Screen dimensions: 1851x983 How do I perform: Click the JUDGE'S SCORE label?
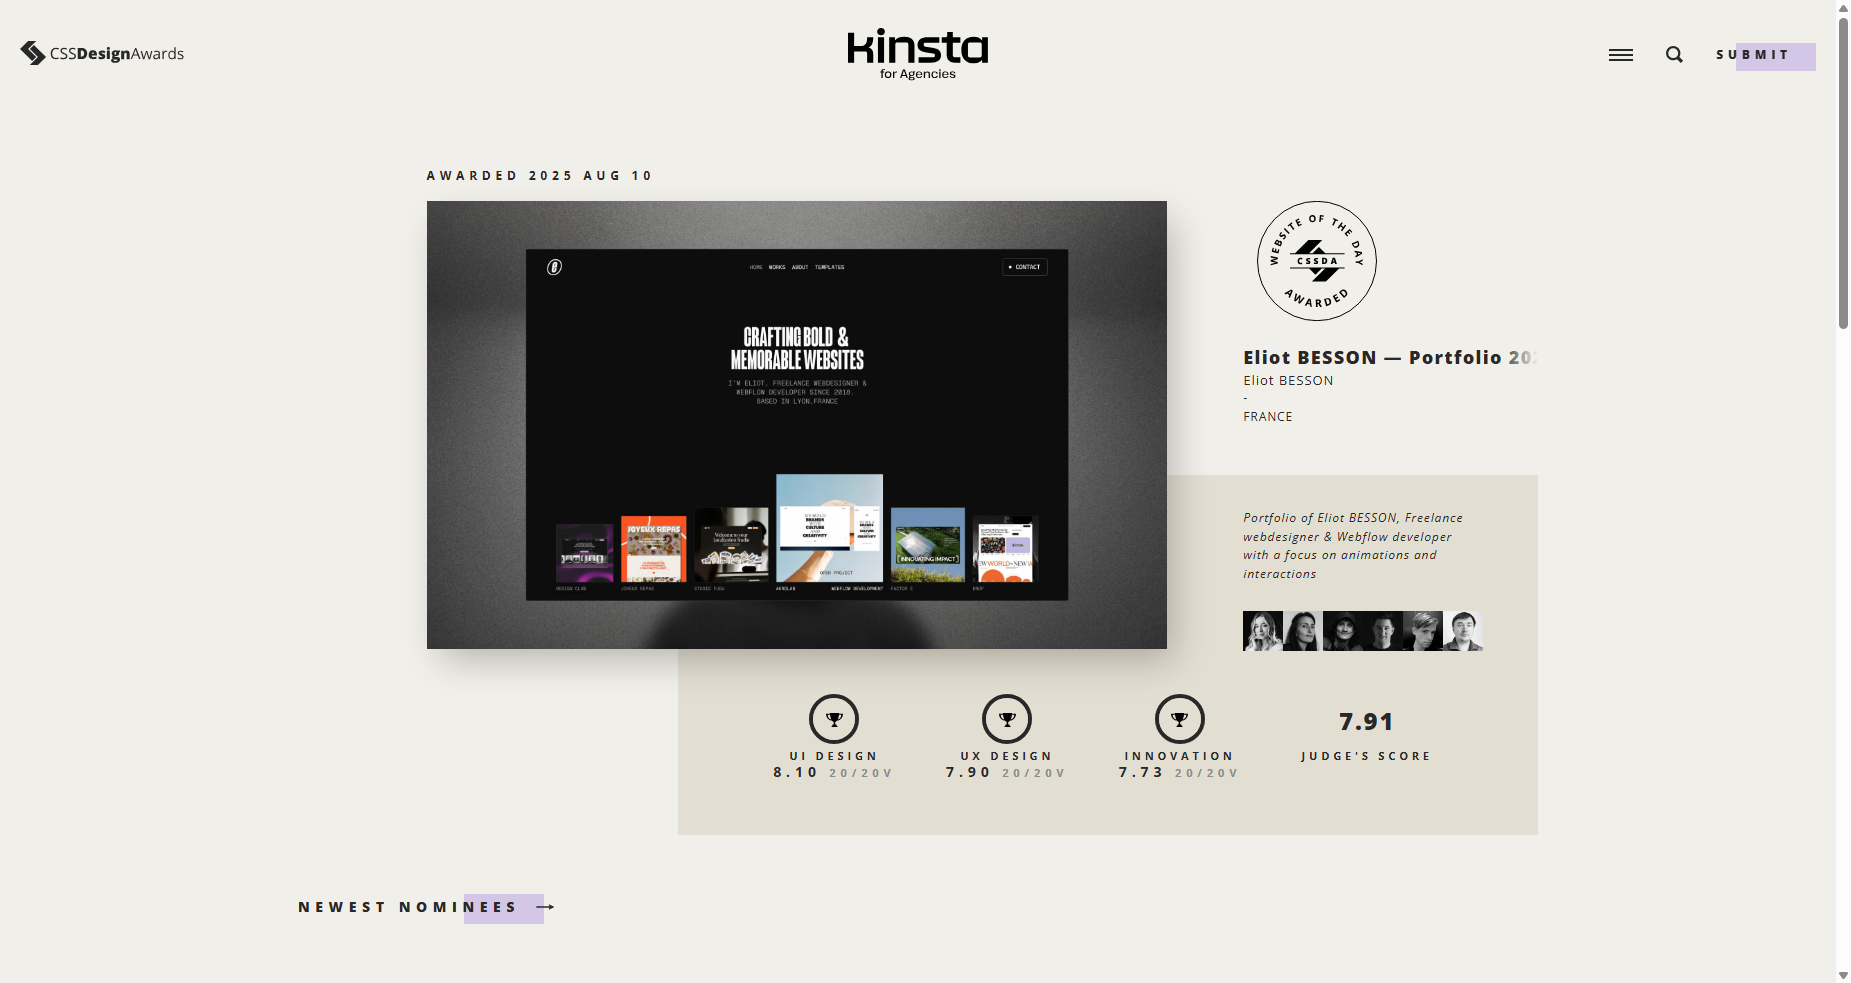click(x=1366, y=757)
